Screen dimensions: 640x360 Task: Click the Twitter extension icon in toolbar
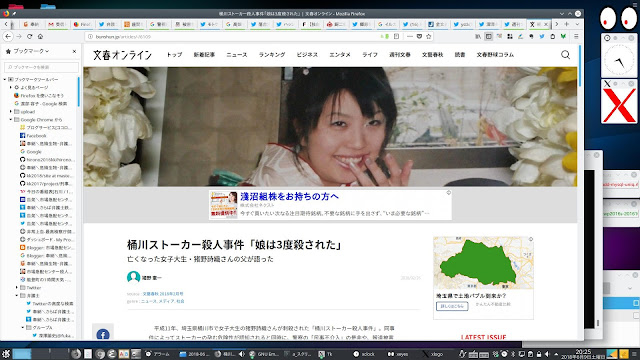click(x=542, y=36)
